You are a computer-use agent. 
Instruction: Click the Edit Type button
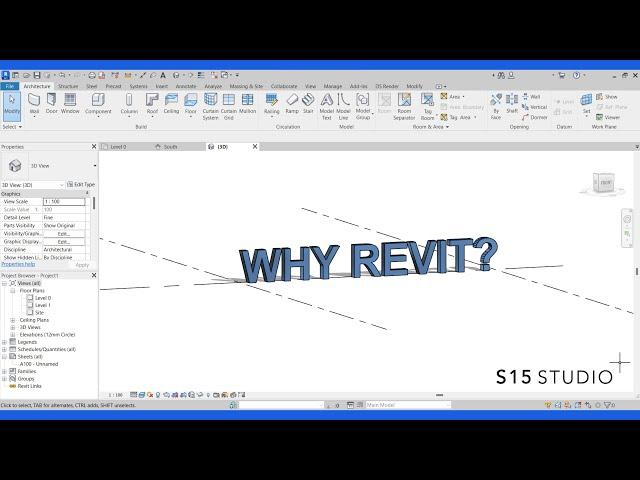click(x=81, y=184)
